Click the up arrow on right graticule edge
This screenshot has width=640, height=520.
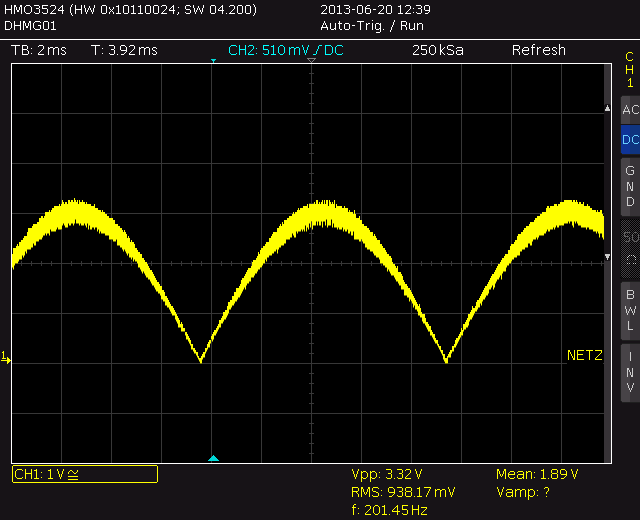point(607,108)
